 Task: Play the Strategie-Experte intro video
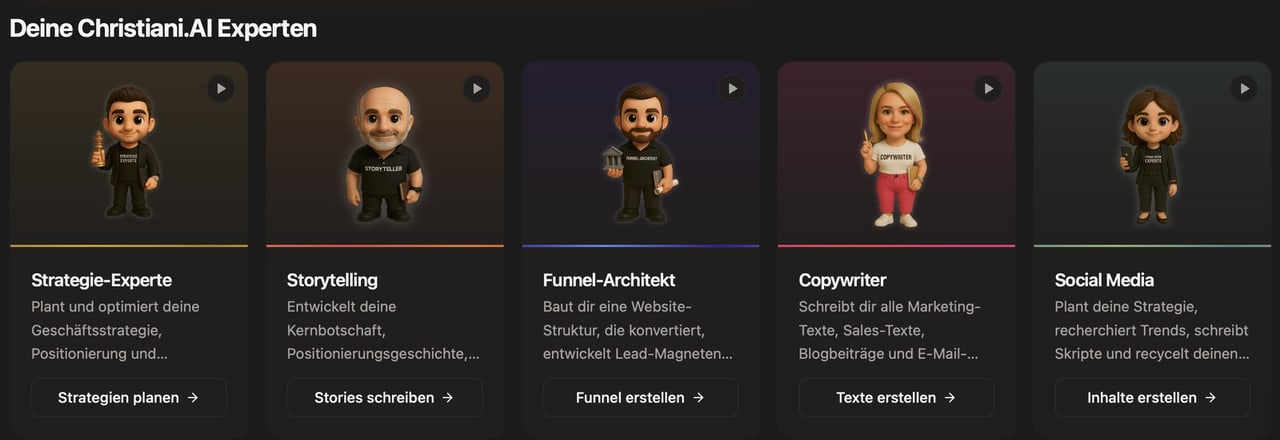point(221,88)
